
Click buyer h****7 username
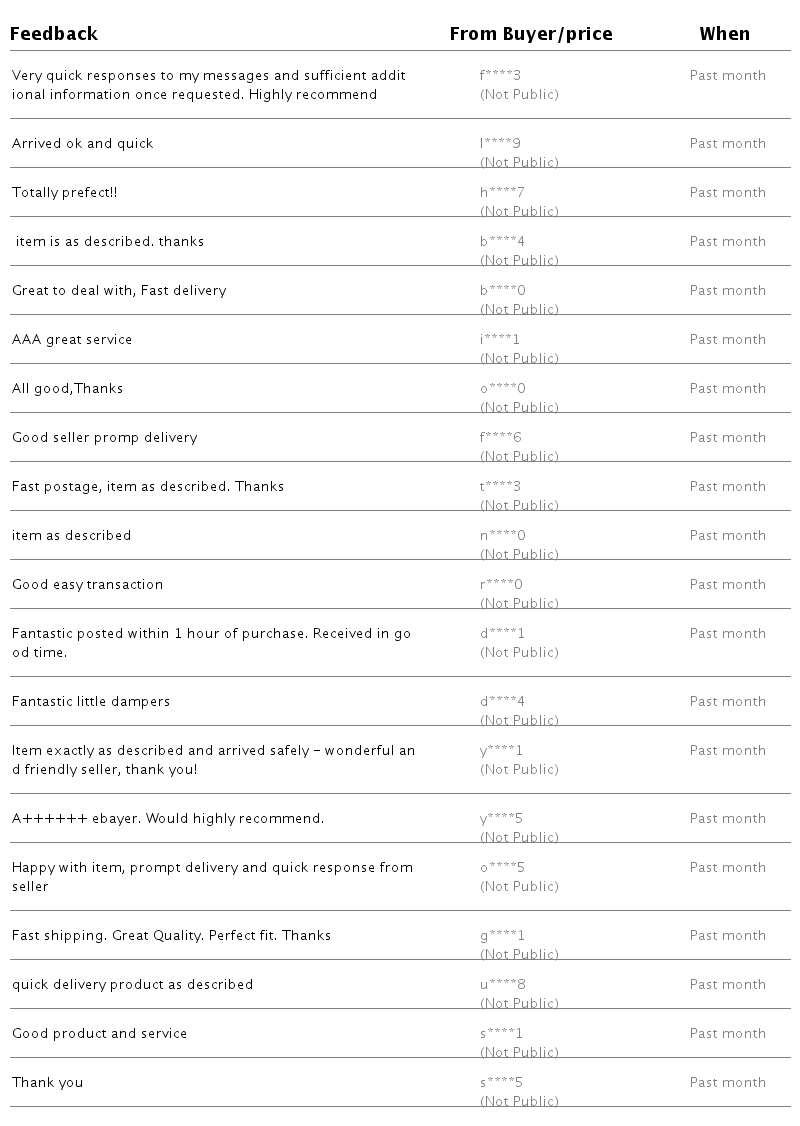pyautogui.click(x=501, y=192)
